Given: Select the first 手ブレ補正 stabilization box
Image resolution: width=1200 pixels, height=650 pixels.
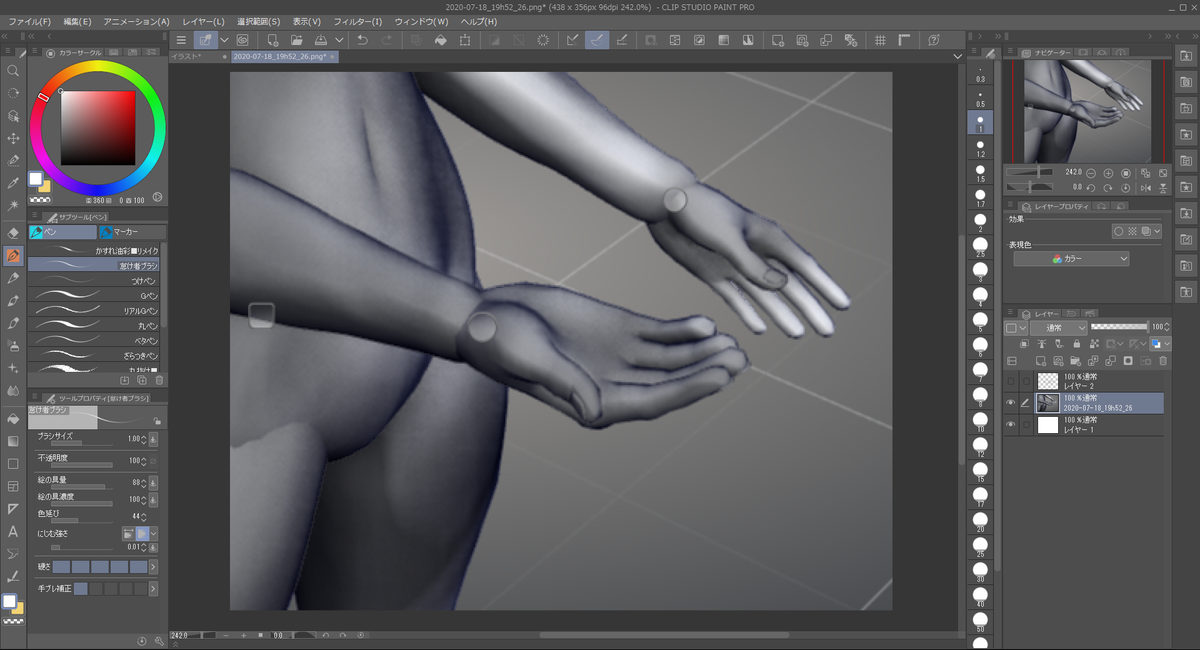Looking at the screenshot, I should [x=80, y=589].
